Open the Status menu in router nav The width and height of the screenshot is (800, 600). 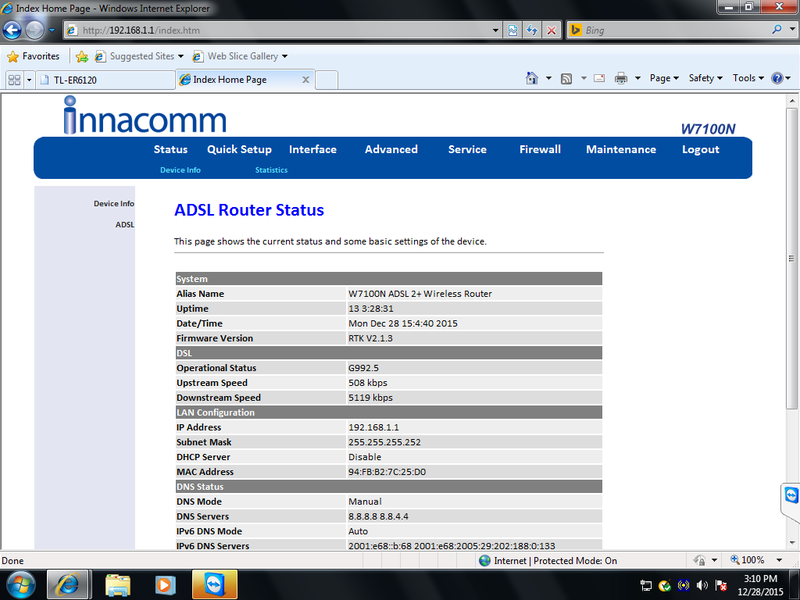(x=170, y=149)
